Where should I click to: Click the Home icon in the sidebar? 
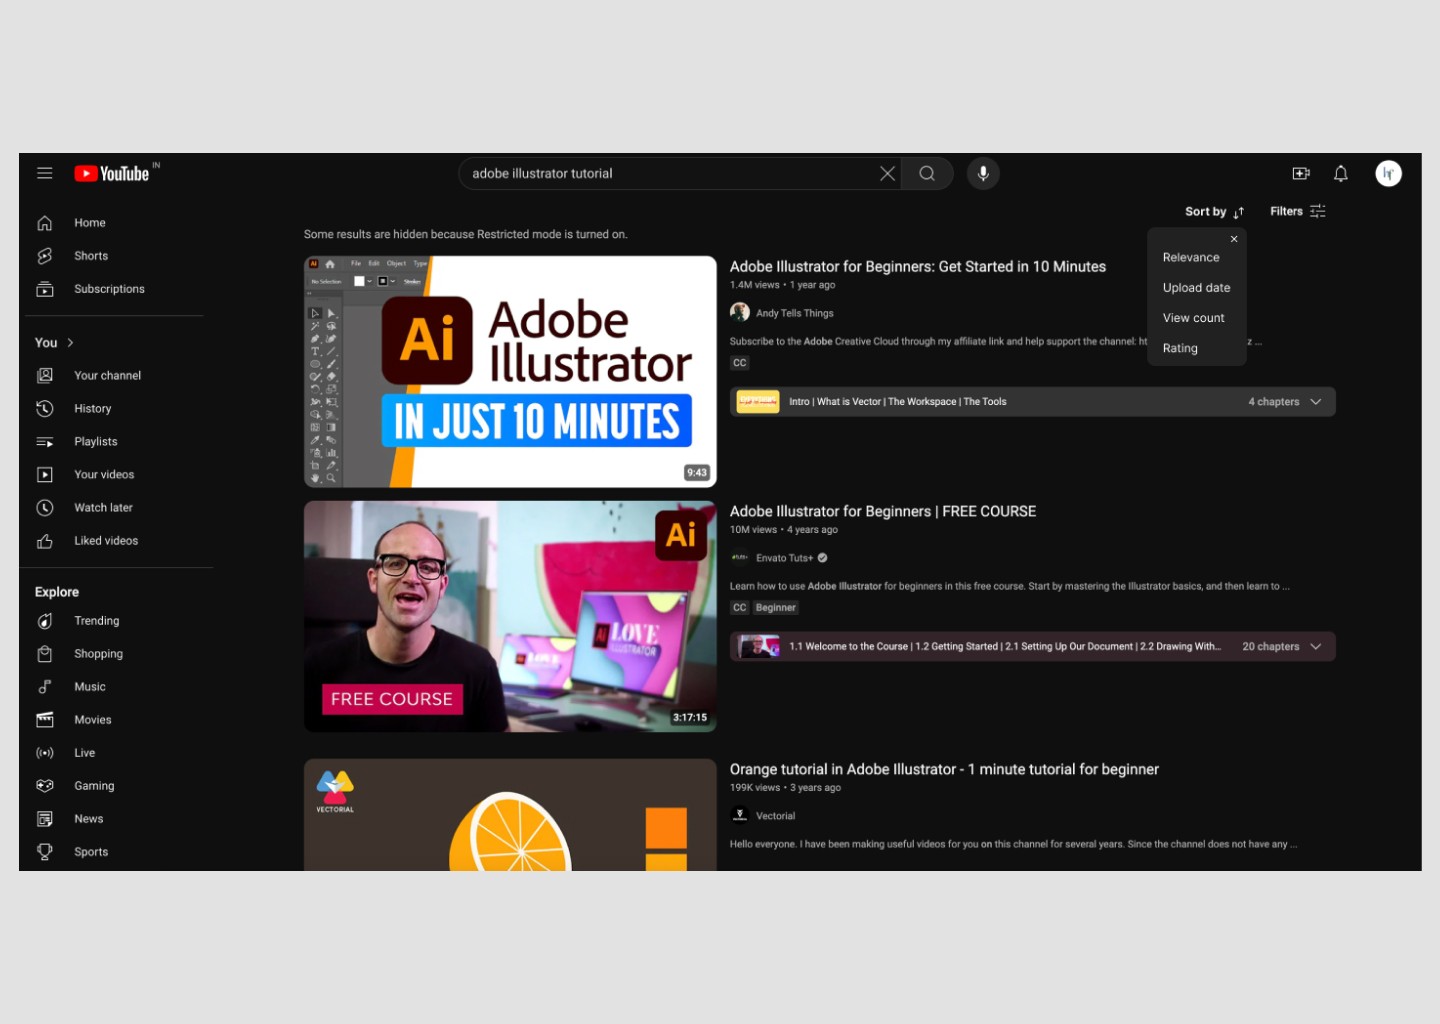tap(45, 223)
